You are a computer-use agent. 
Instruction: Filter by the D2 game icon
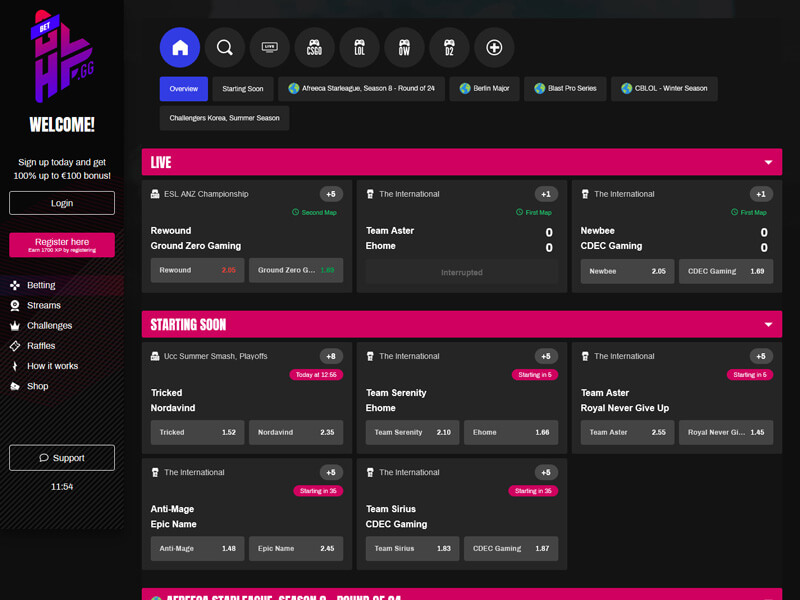(449, 47)
